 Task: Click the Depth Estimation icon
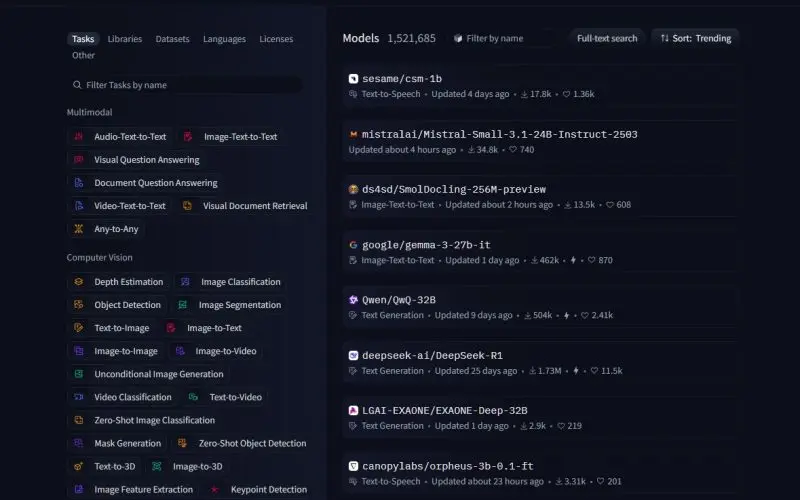click(79, 282)
